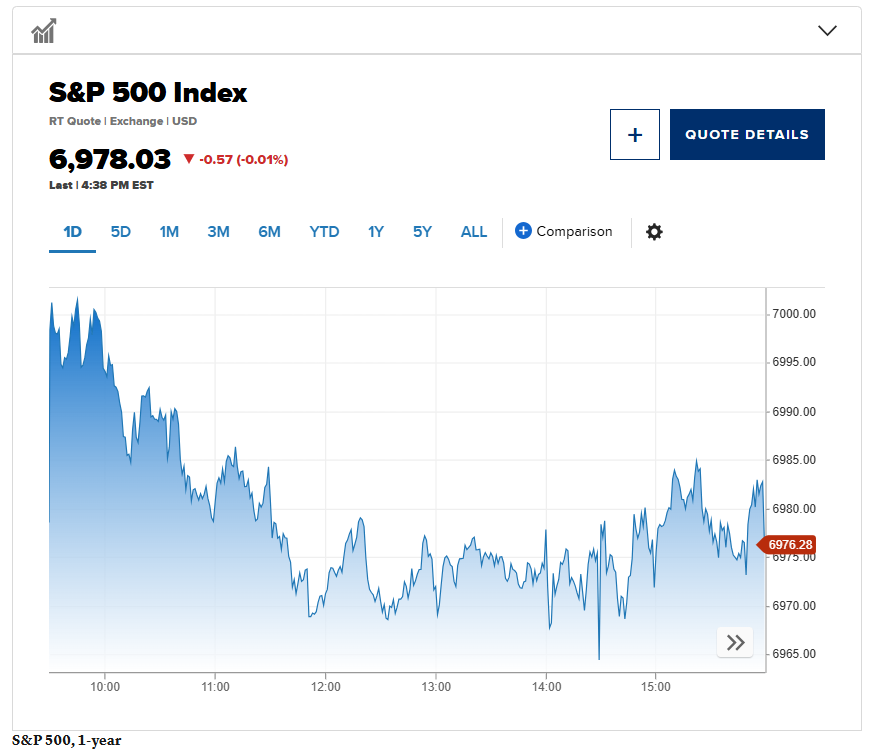Click the QUOTE DETAILS button
Screen dimensions: 870x752
[747, 134]
